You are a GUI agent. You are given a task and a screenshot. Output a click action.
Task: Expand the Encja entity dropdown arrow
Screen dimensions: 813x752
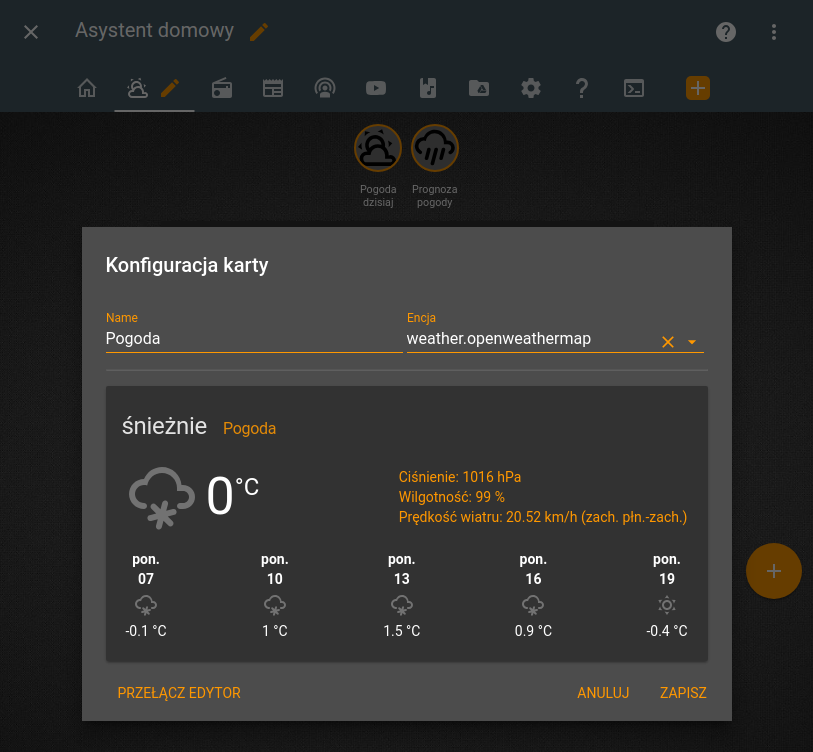click(x=692, y=342)
